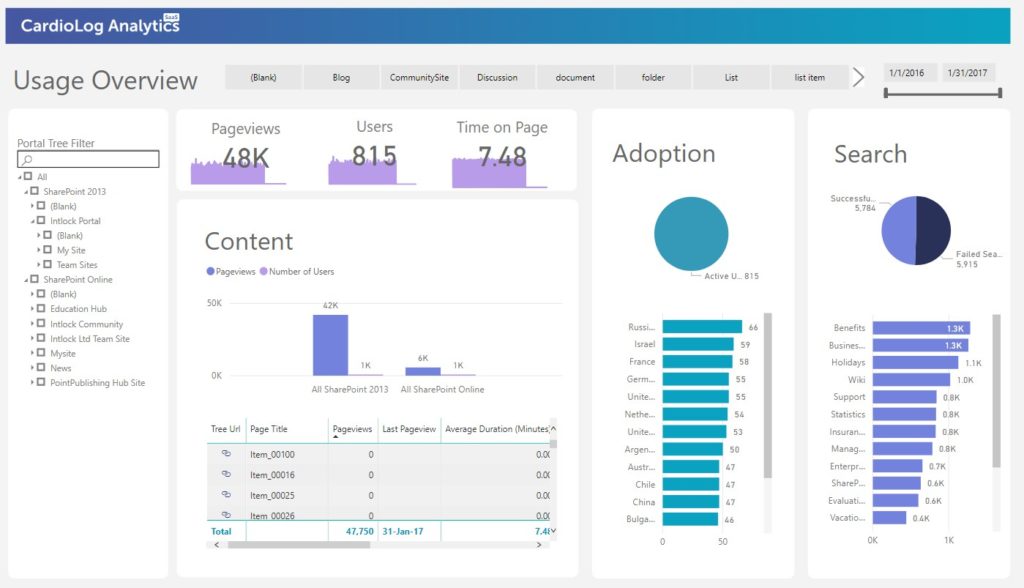
Task: Open the link icon for Item_00025
Action: point(226,495)
